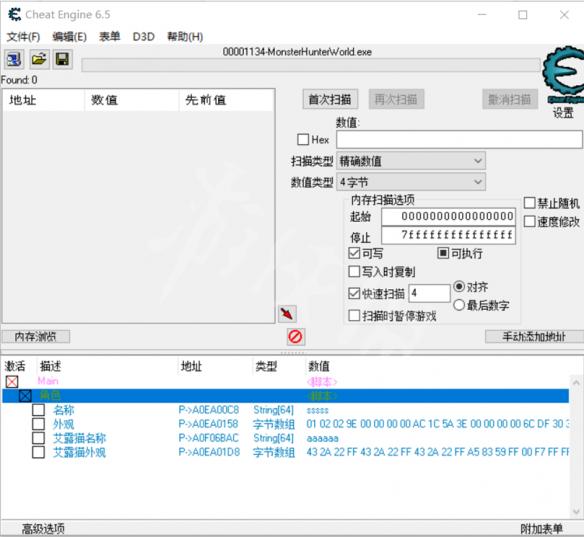Click the save floppy disk icon

(62, 60)
